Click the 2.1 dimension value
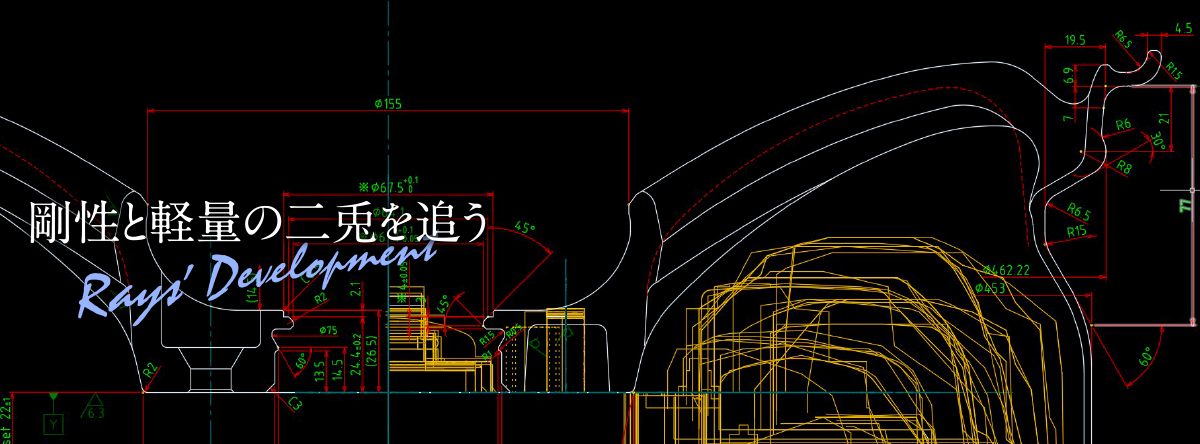Image resolution: width=1200 pixels, height=444 pixels. pyautogui.click(x=355, y=290)
